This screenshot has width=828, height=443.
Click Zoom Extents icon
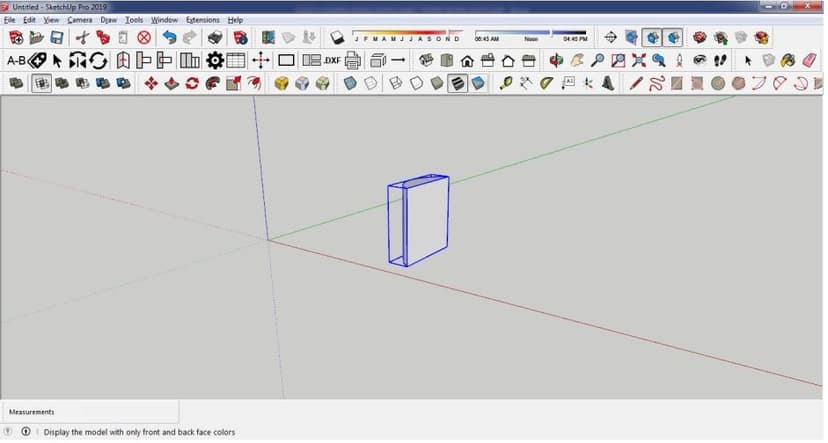click(x=638, y=61)
